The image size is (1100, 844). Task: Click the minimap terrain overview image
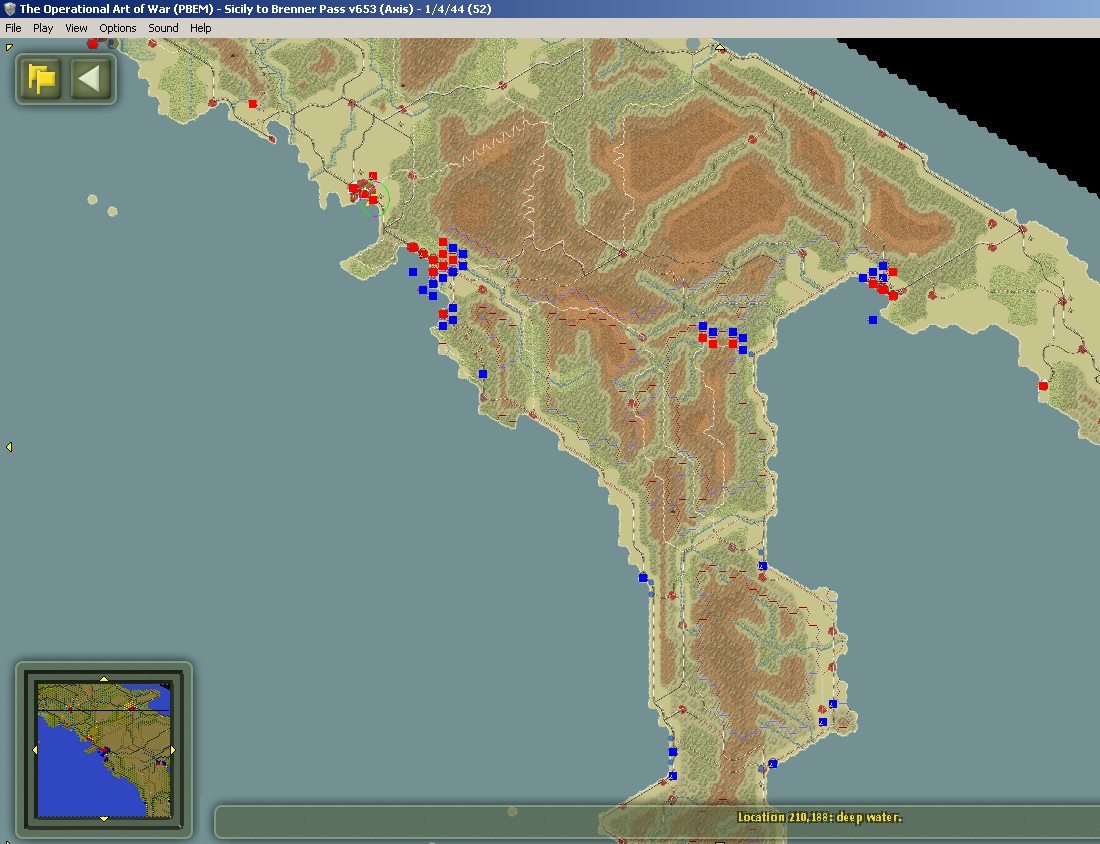(104, 750)
